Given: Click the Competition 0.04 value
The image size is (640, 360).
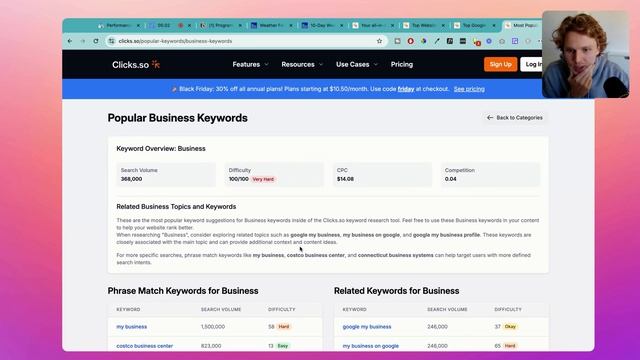Looking at the screenshot, I should 451,179.
